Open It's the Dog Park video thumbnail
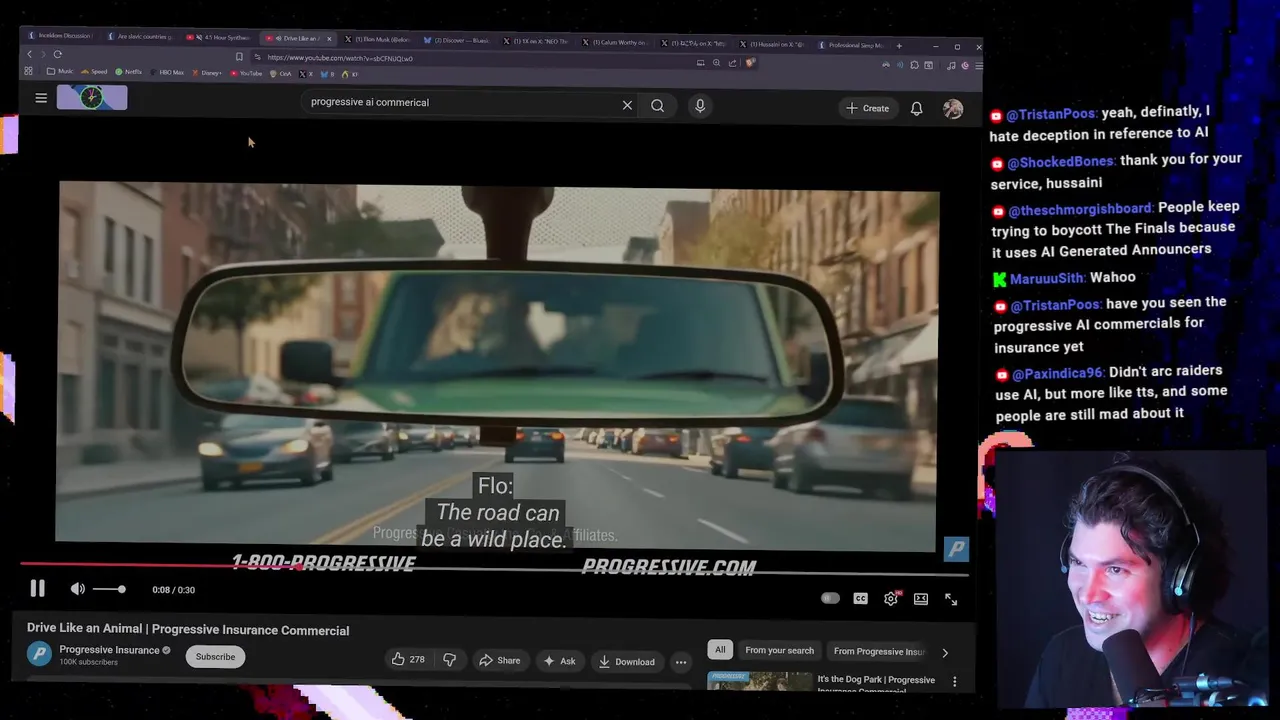This screenshot has width=1280, height=720. point(760,681)
